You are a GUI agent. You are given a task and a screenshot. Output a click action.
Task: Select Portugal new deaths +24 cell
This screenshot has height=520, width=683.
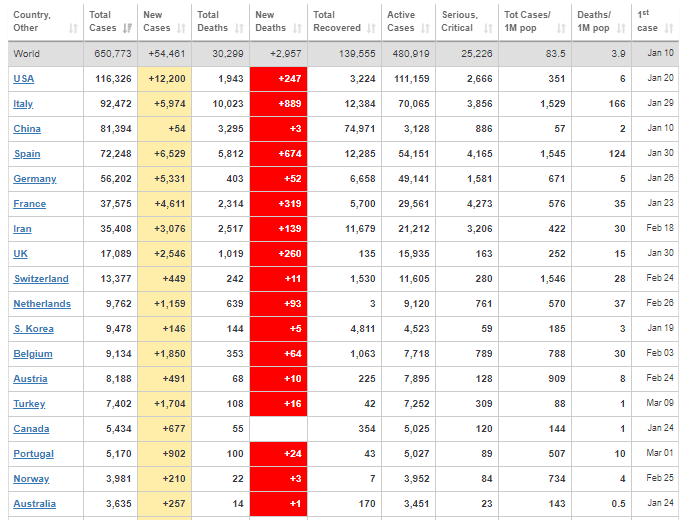pos(278,454)
